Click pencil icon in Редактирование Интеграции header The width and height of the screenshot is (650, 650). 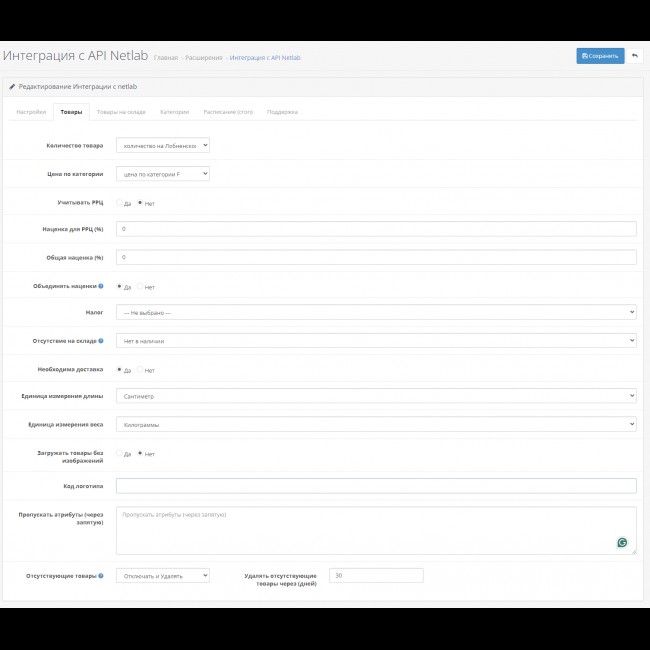(12, 87)
